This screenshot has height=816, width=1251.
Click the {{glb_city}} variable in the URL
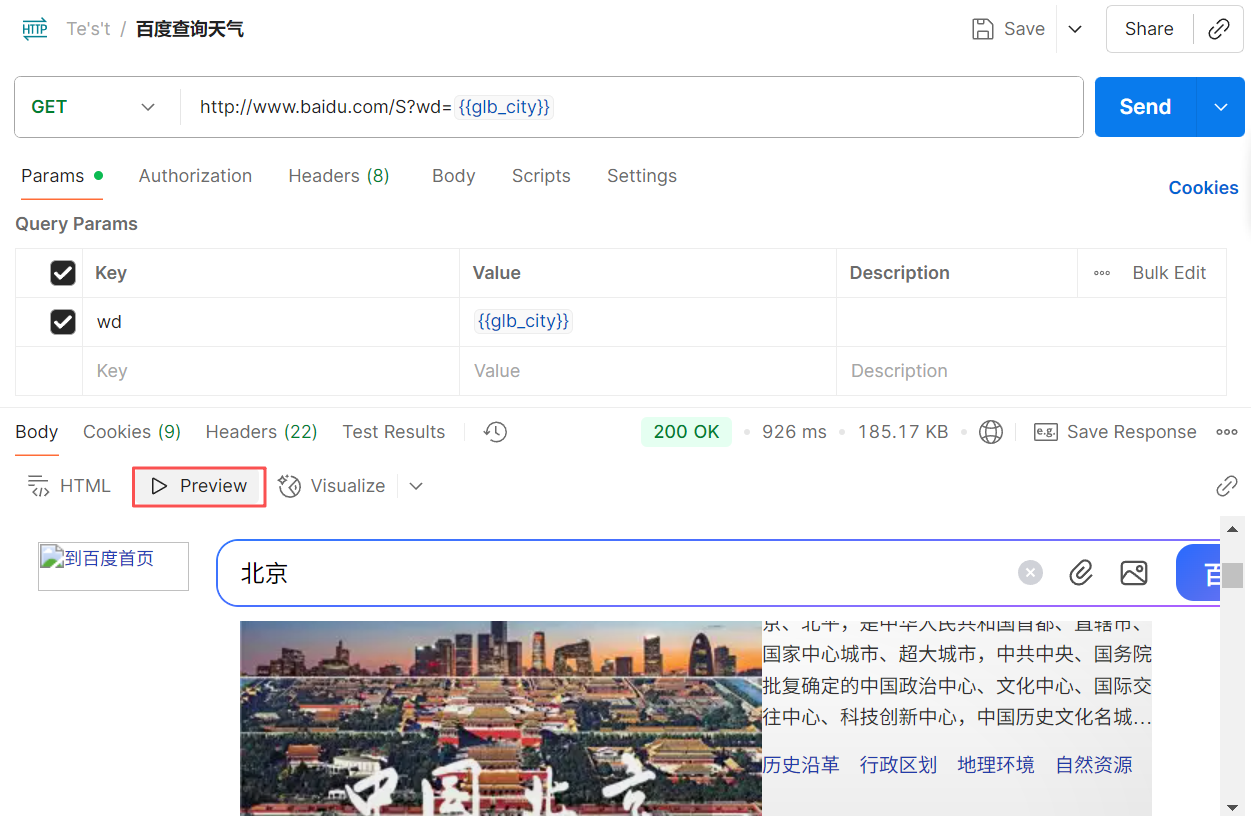[504, 107]
